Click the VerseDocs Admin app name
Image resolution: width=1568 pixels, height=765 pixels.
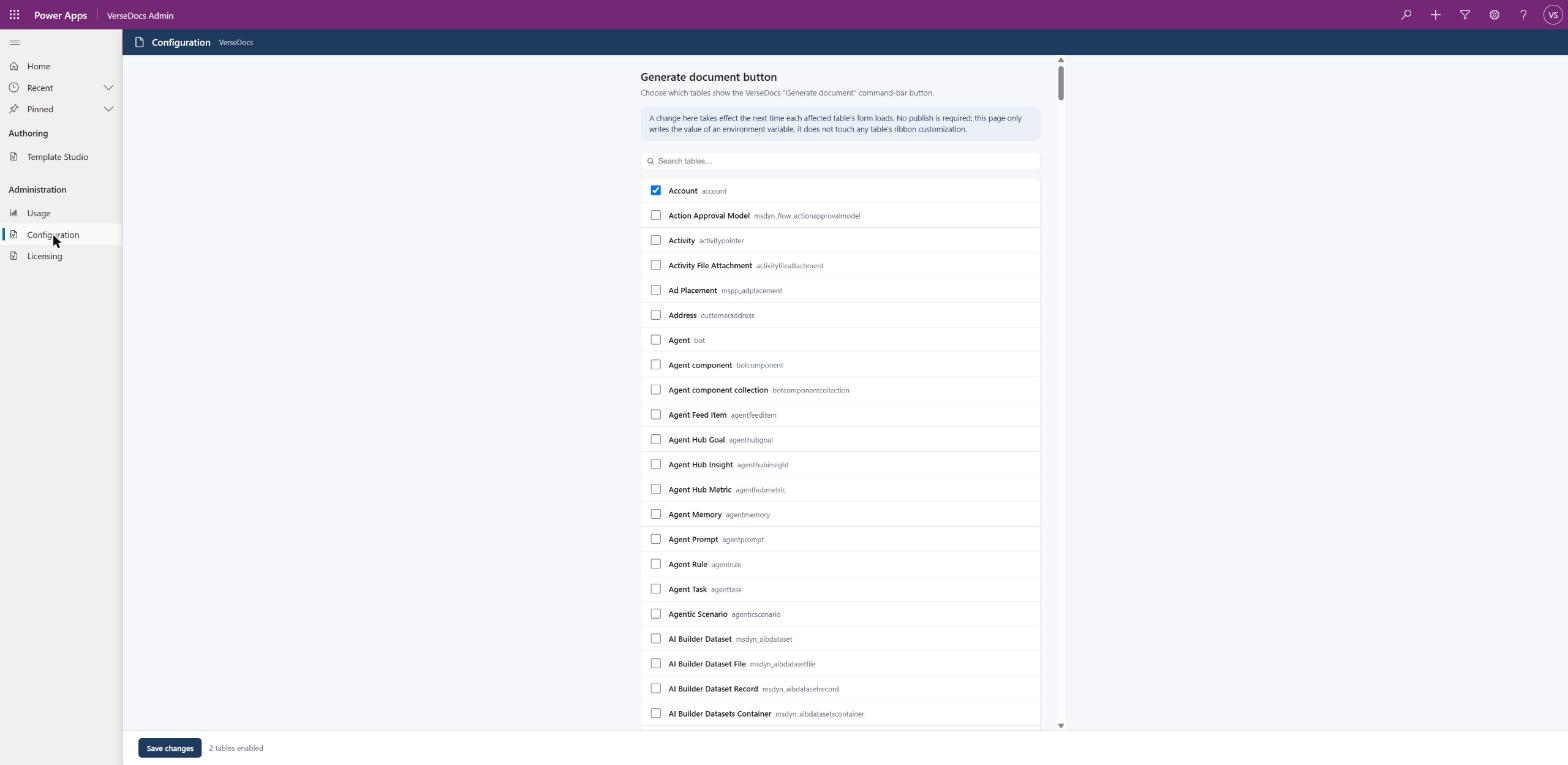[140, 15]
